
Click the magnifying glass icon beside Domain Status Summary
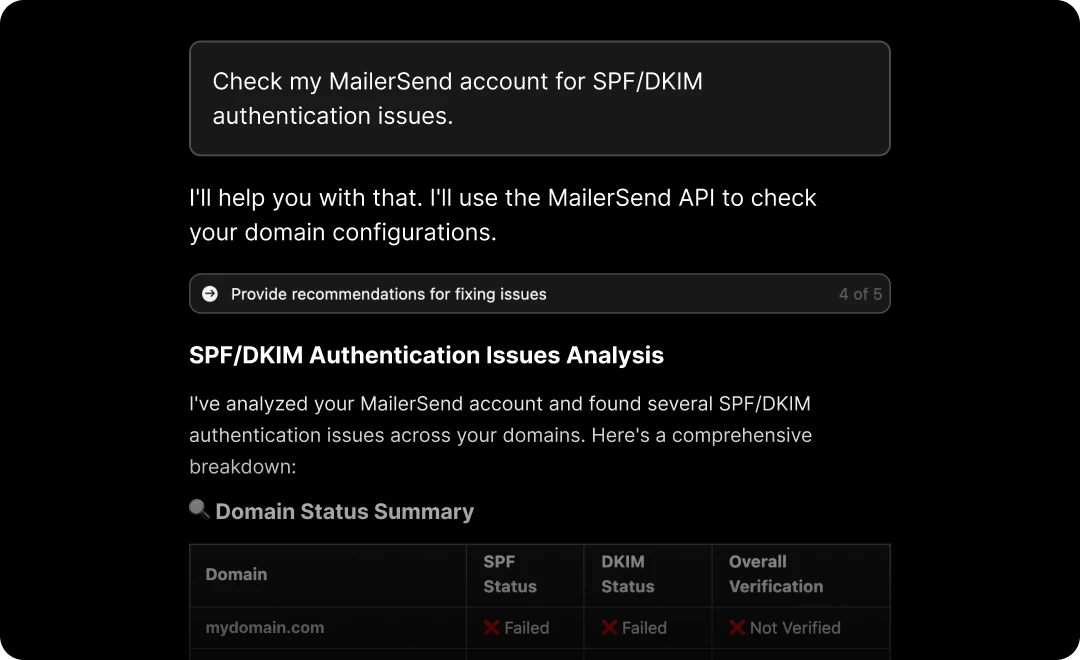tap(199, 510)
